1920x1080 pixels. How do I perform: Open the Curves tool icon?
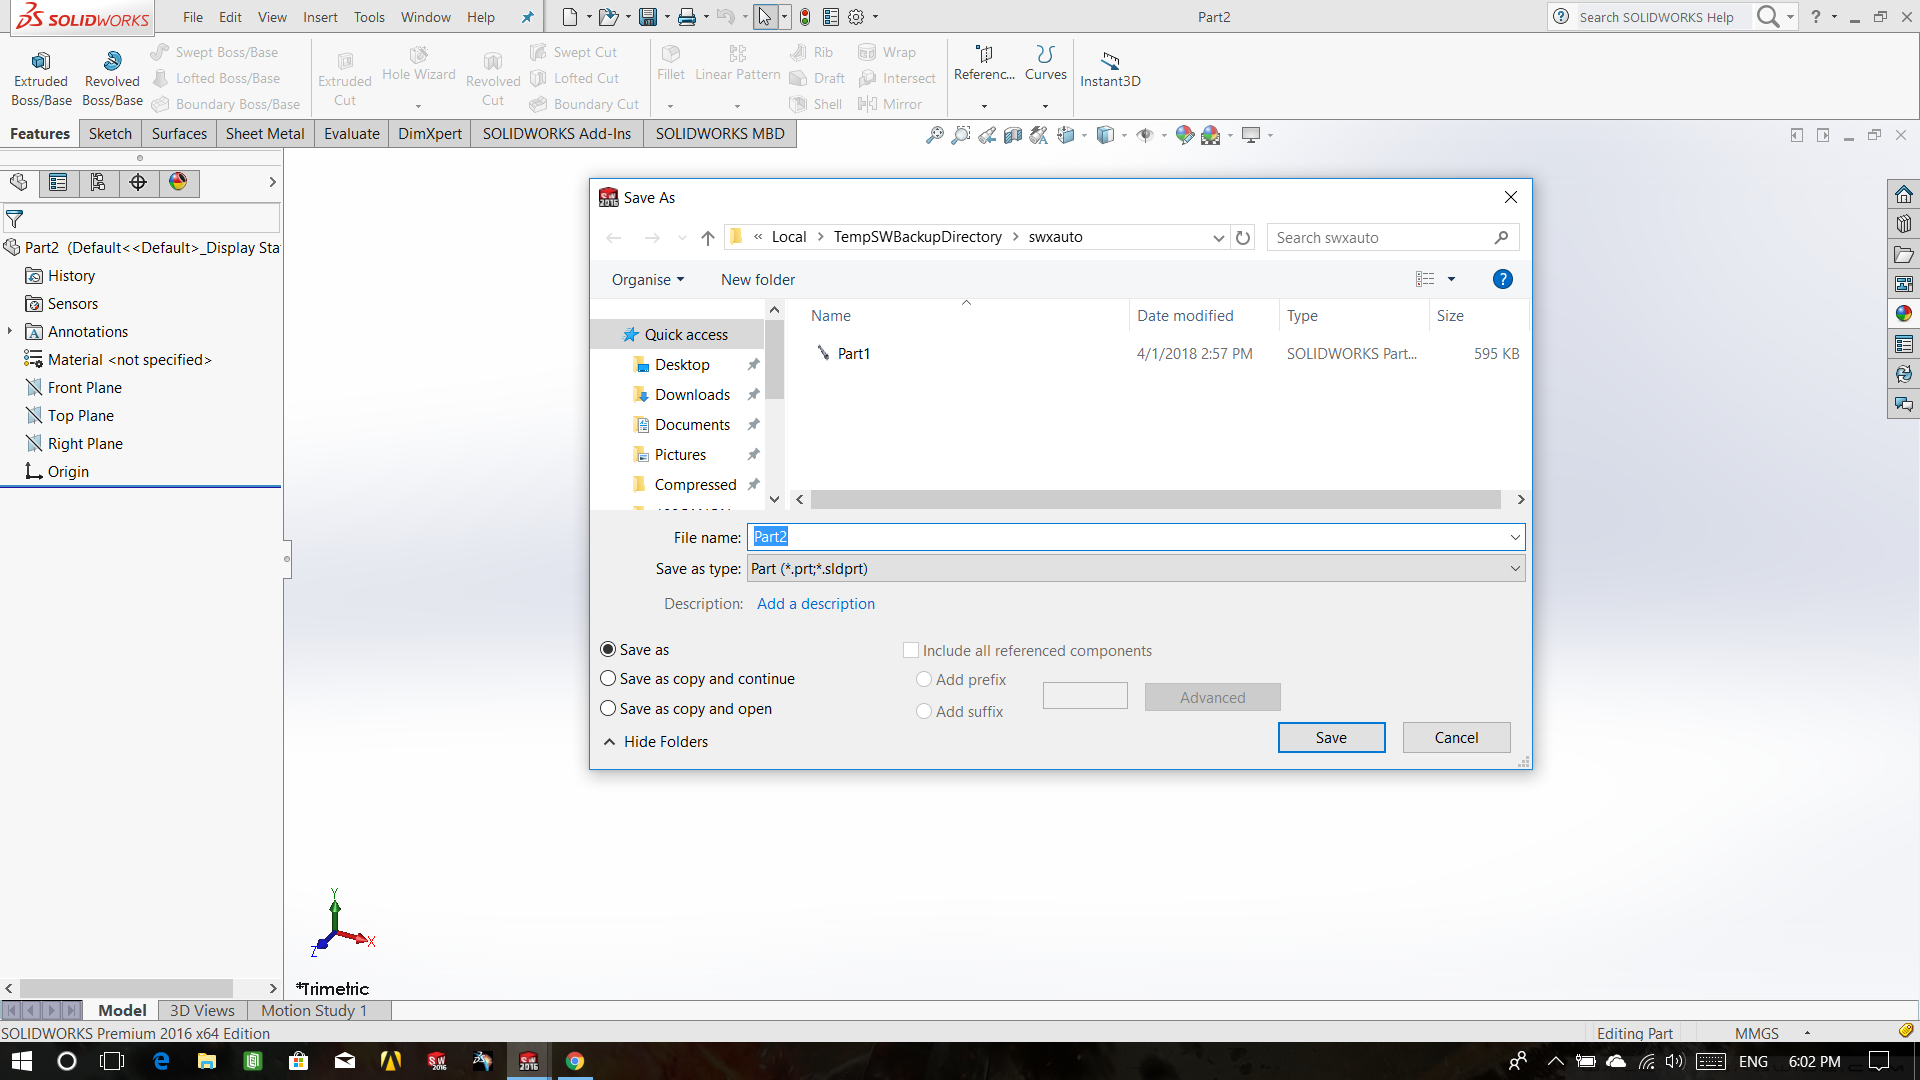1045,55
